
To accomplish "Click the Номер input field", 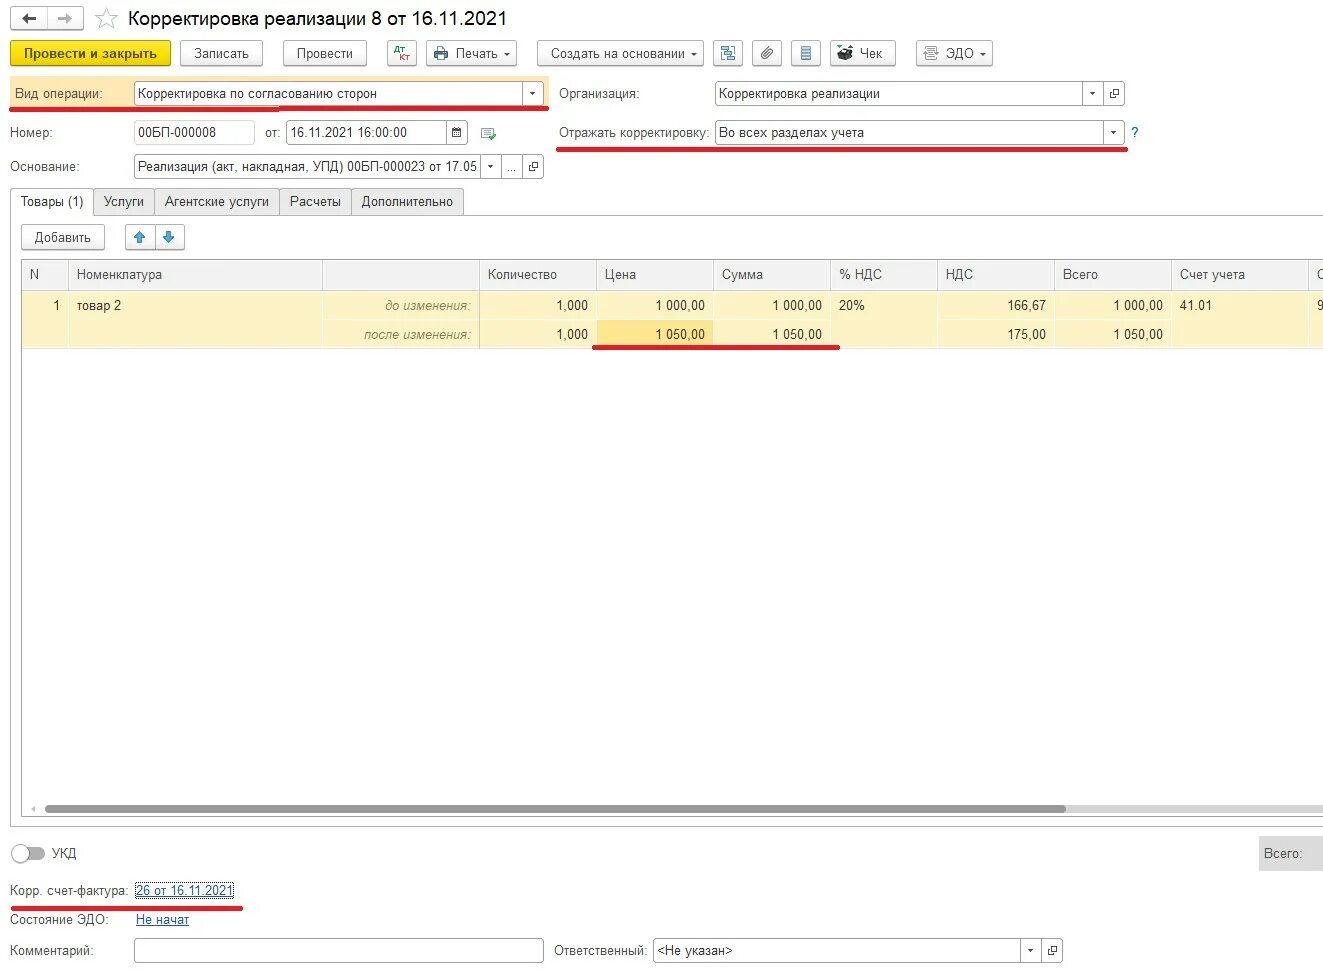I will coord(194,132).
